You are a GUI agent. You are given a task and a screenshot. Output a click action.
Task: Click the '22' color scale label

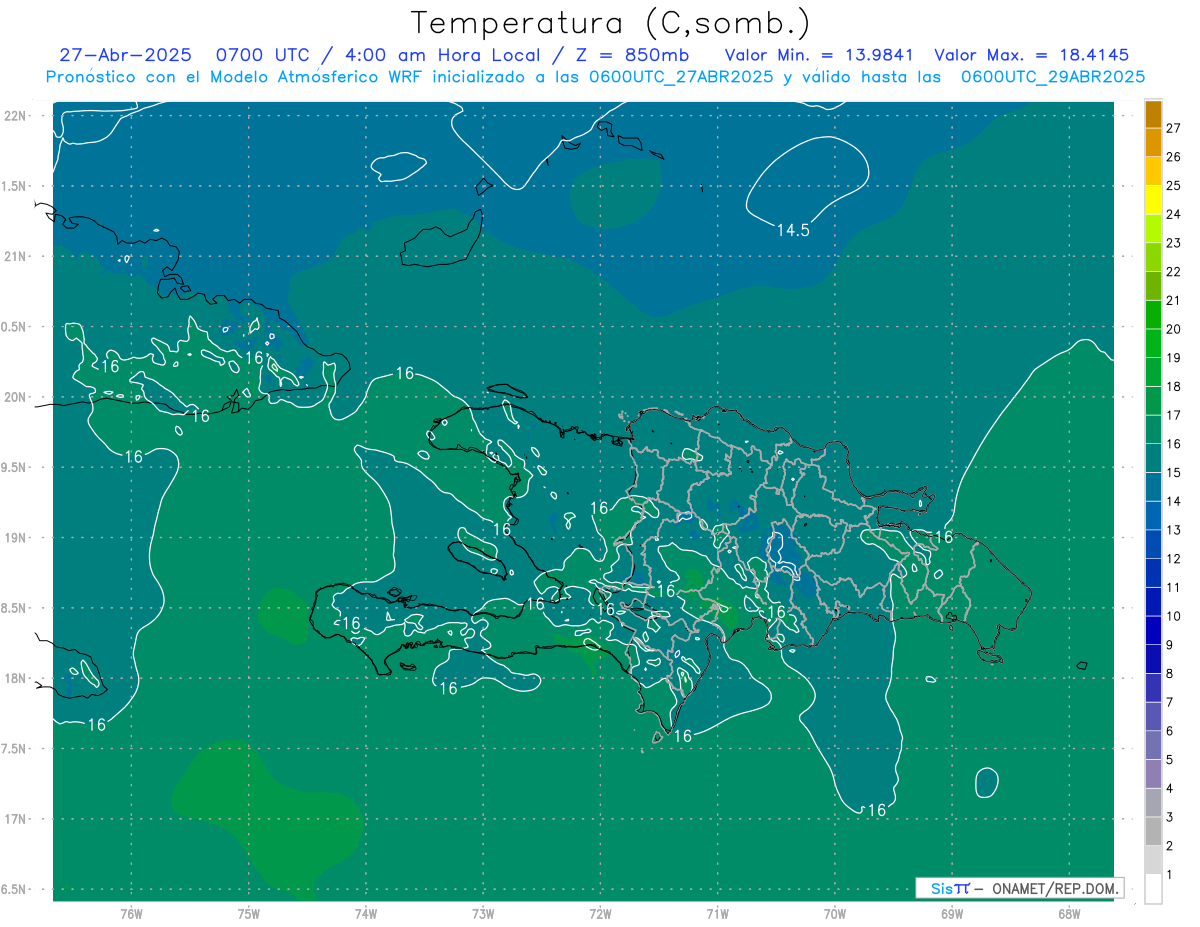pyautogui.click(x=1174, y=272)
